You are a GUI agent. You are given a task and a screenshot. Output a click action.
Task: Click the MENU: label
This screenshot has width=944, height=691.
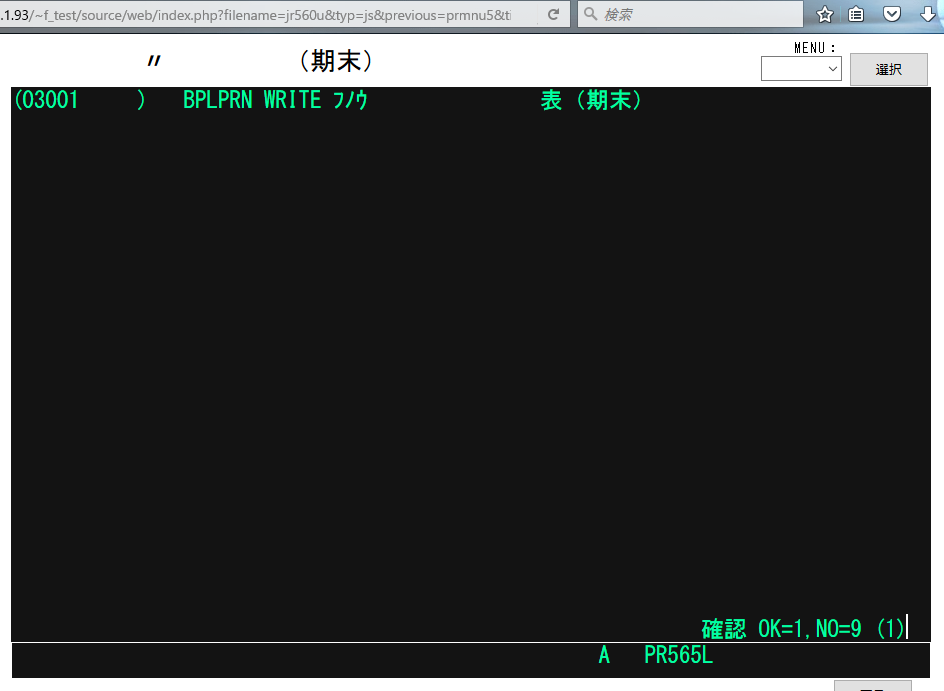815,48
